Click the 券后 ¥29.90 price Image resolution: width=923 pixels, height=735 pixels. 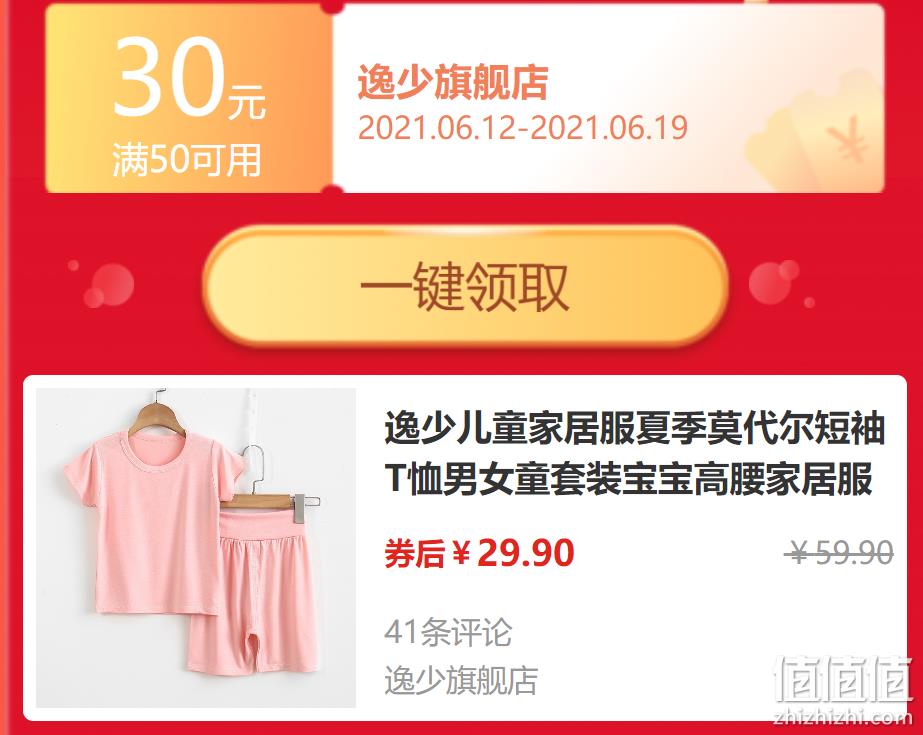pyautogui.click(x=479, y=553)
